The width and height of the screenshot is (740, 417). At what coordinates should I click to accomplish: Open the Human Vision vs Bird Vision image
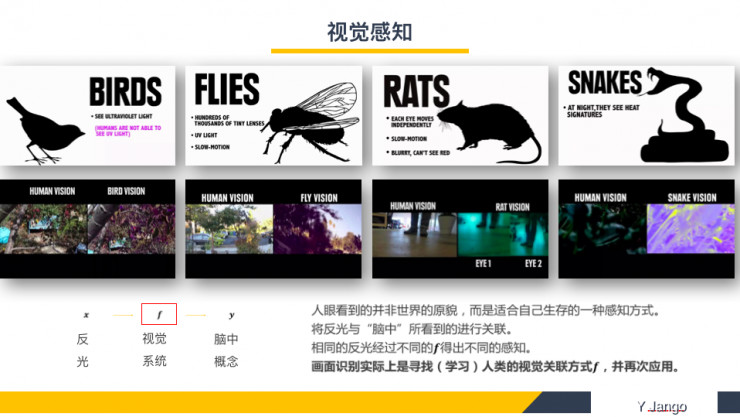87,229
